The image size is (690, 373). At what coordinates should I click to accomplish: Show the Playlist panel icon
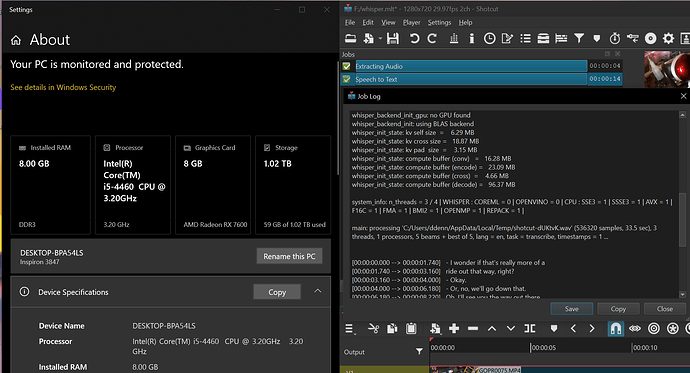pyautogui.click(x=525, y=39)
